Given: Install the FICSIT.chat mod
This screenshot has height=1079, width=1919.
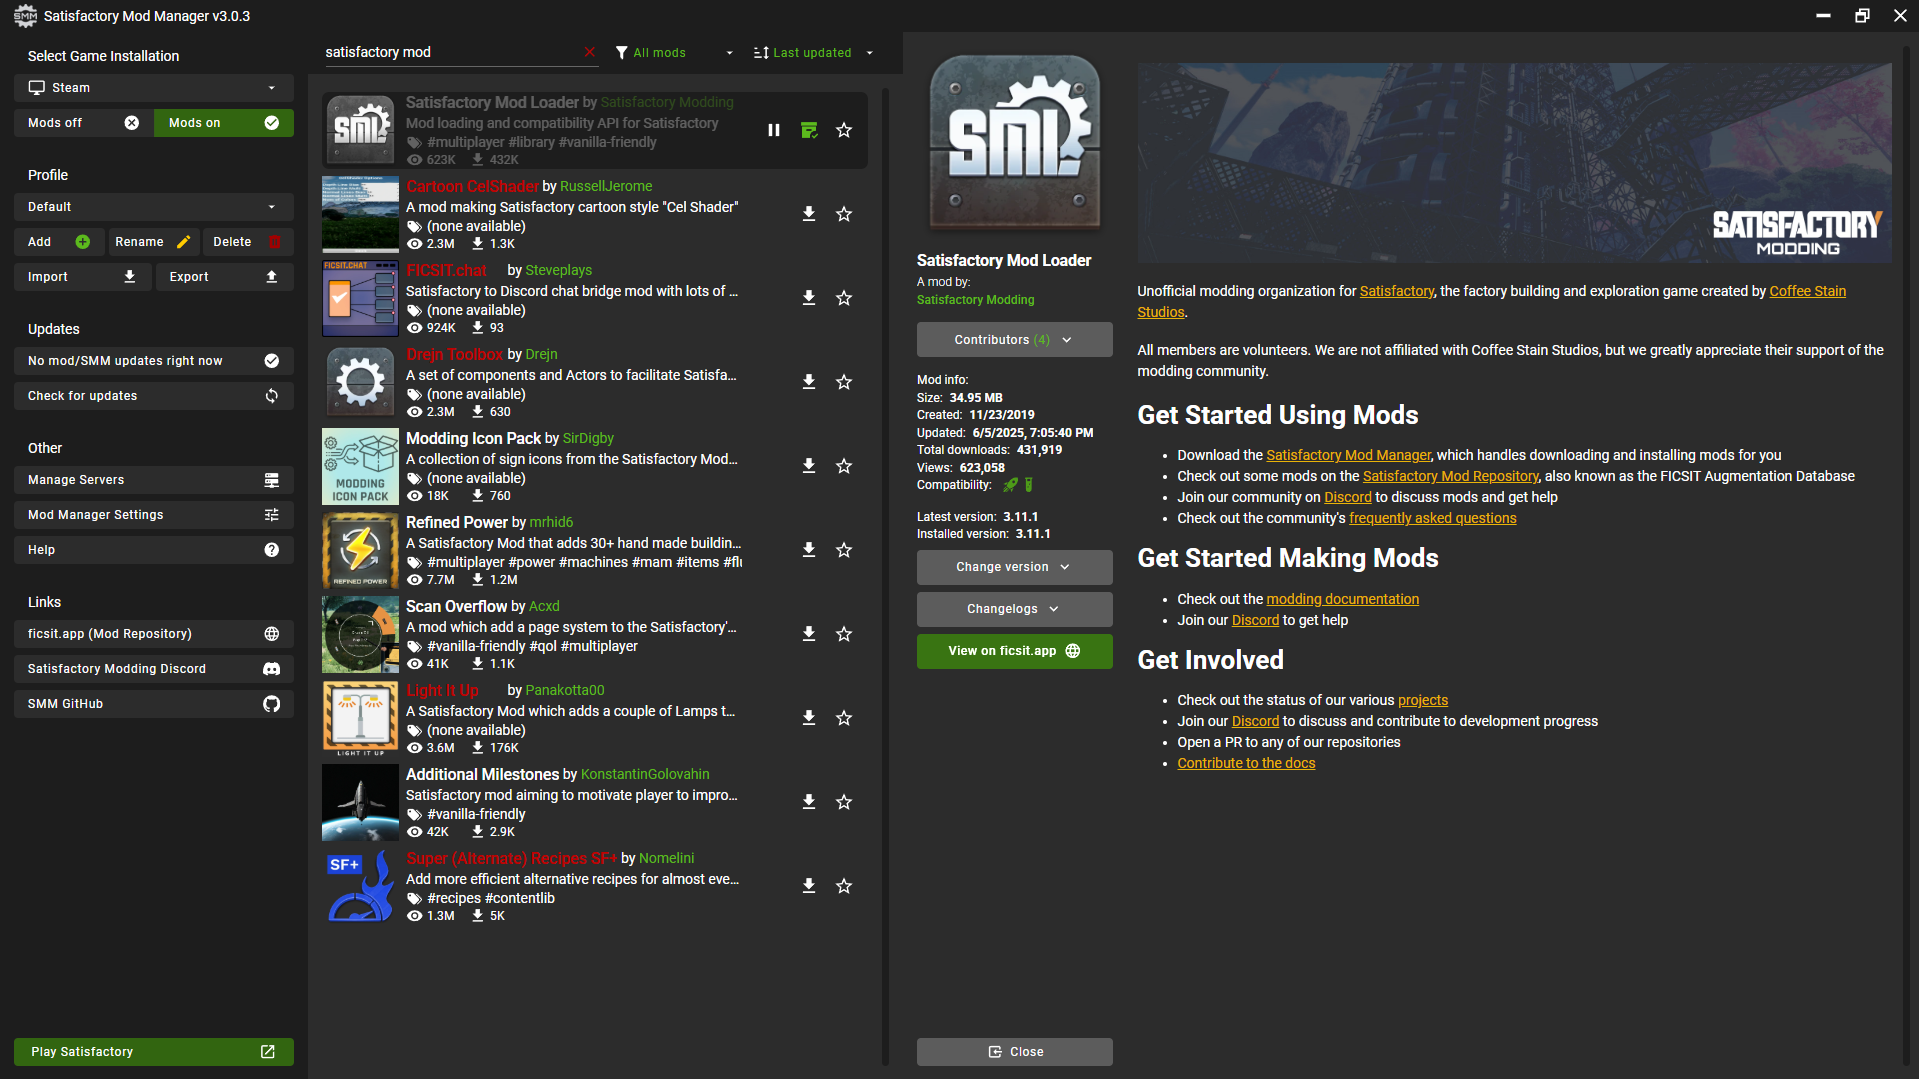Looking at the screenshot, I should pyautogui.click(x=809, y=298).
